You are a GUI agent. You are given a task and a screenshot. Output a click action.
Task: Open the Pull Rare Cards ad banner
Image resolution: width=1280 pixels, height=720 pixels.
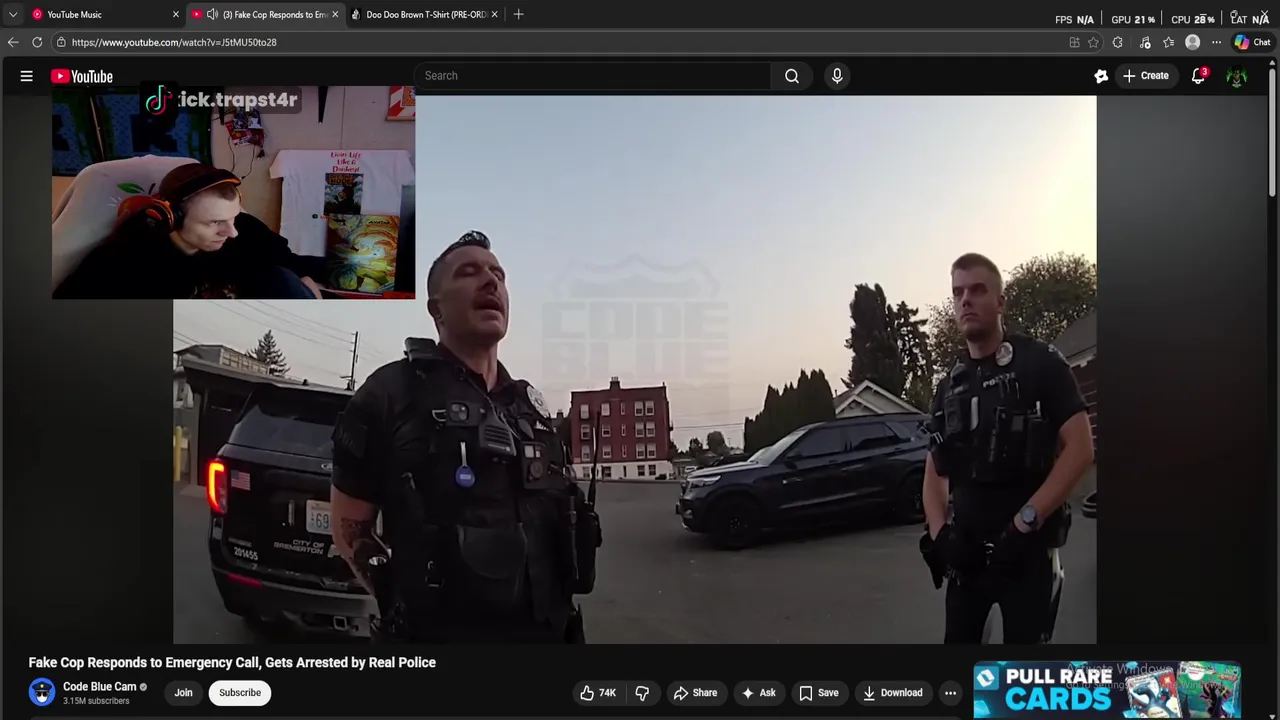[1107, 690]
